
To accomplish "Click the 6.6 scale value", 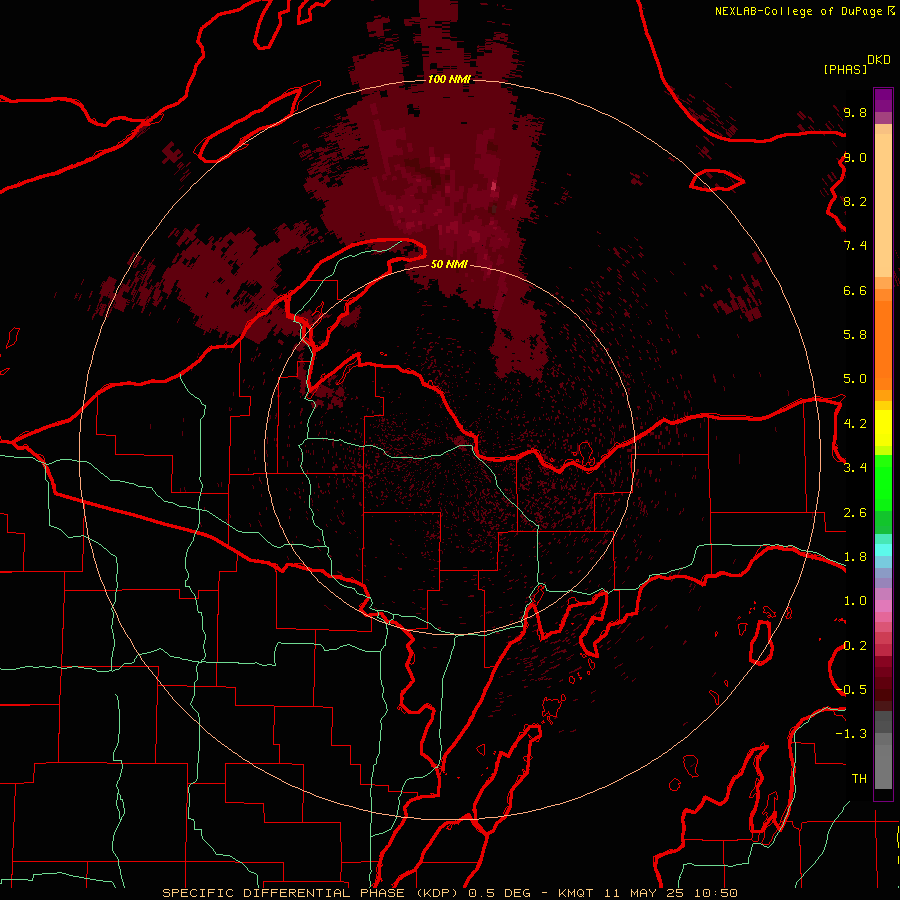I will click(855, 290).
